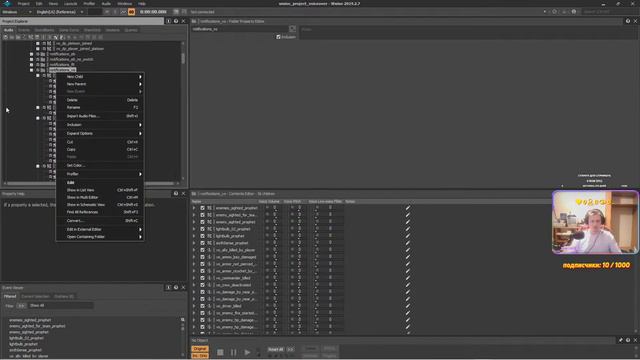Expand the vo_driver_killed row
The width and height of the screenshot is (640, 360).
tap(194, 306)
